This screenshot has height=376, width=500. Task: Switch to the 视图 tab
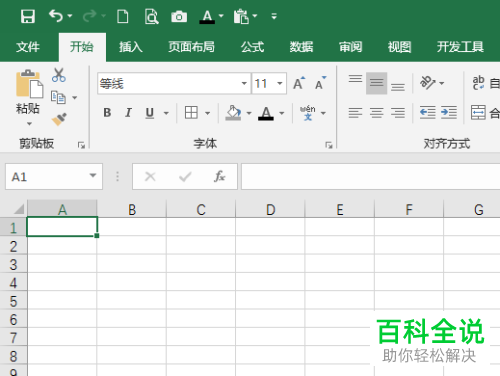coord(399,47)
